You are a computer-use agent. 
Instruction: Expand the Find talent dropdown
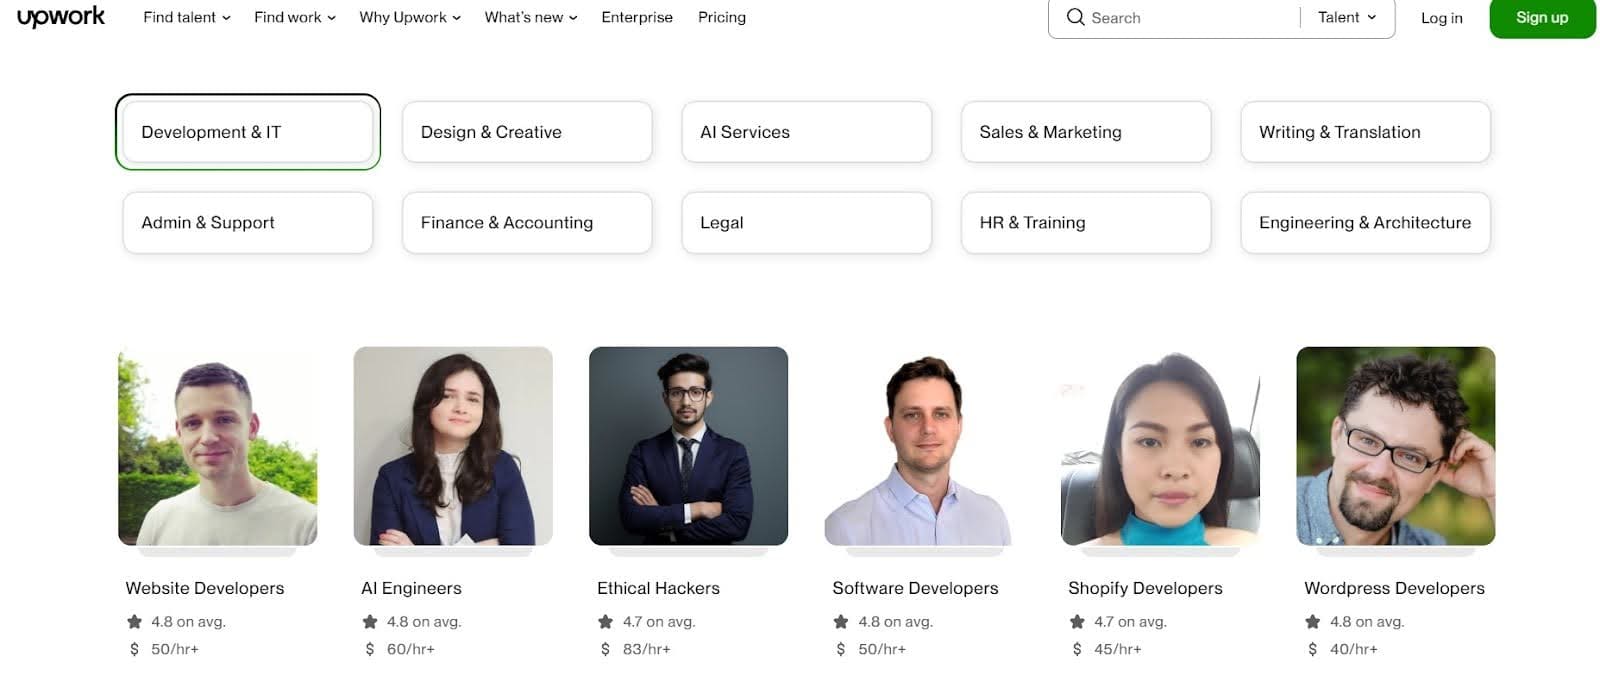point(186,17)
